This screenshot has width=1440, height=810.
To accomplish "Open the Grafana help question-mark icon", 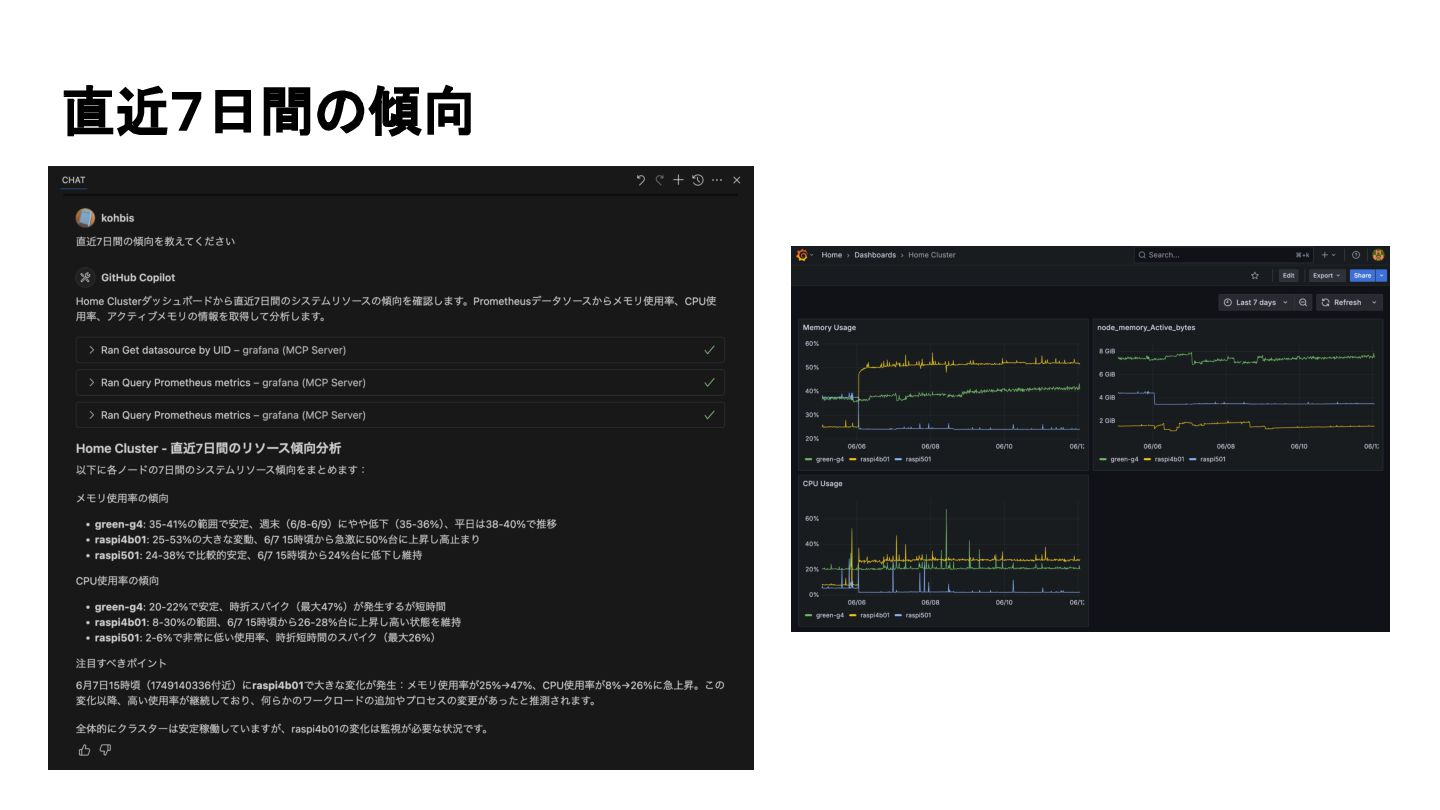I will point(1356,255).
